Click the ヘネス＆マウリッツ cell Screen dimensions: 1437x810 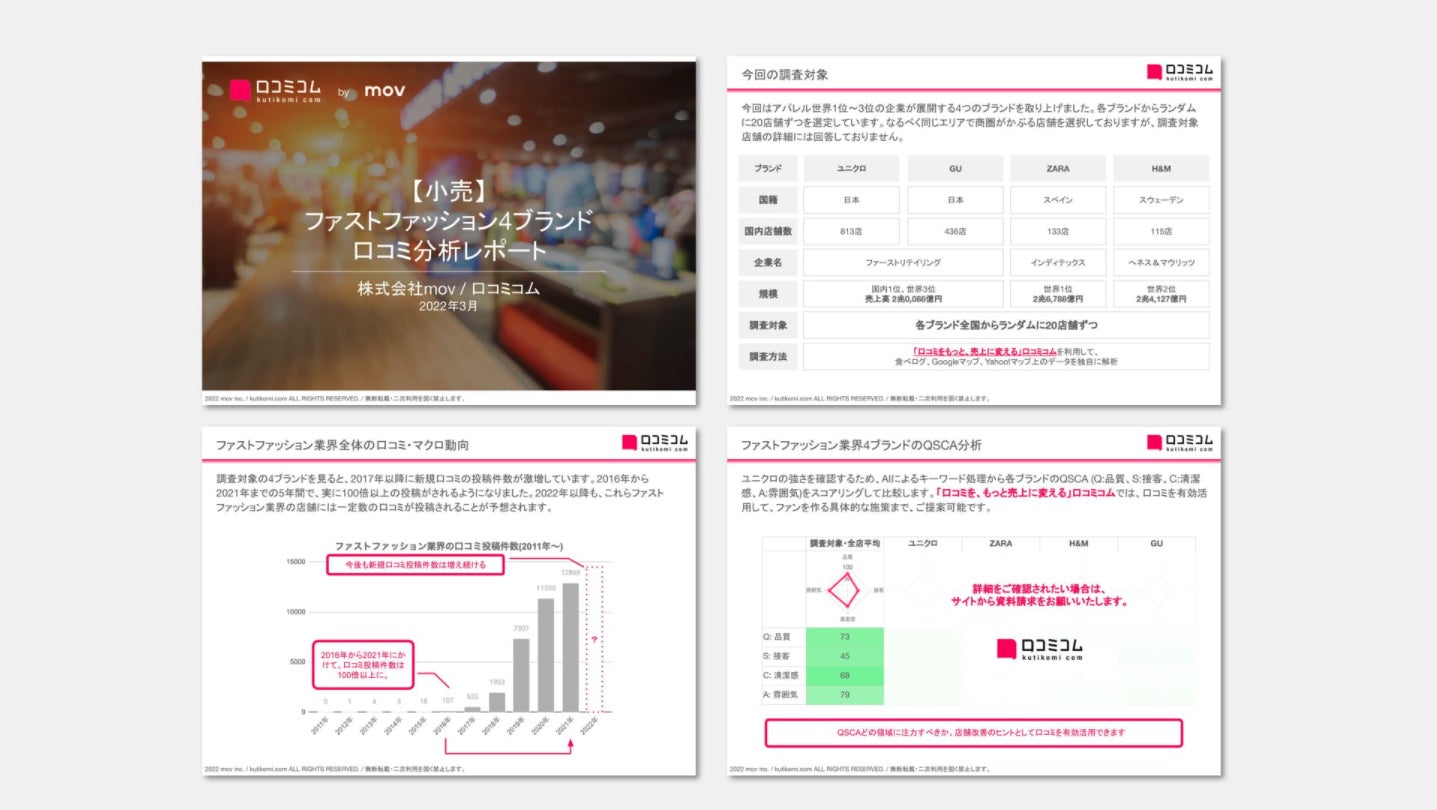point(1161,263)
